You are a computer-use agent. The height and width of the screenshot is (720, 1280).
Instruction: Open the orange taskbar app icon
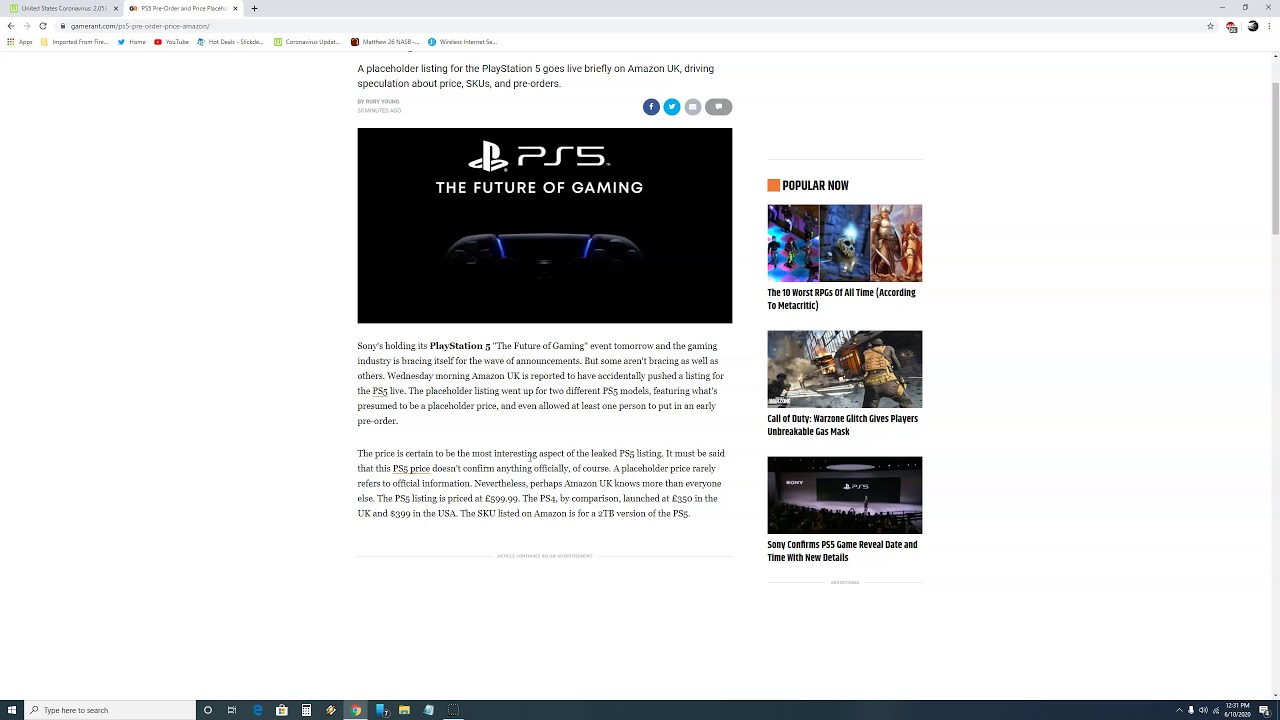[x=331, y=710]
